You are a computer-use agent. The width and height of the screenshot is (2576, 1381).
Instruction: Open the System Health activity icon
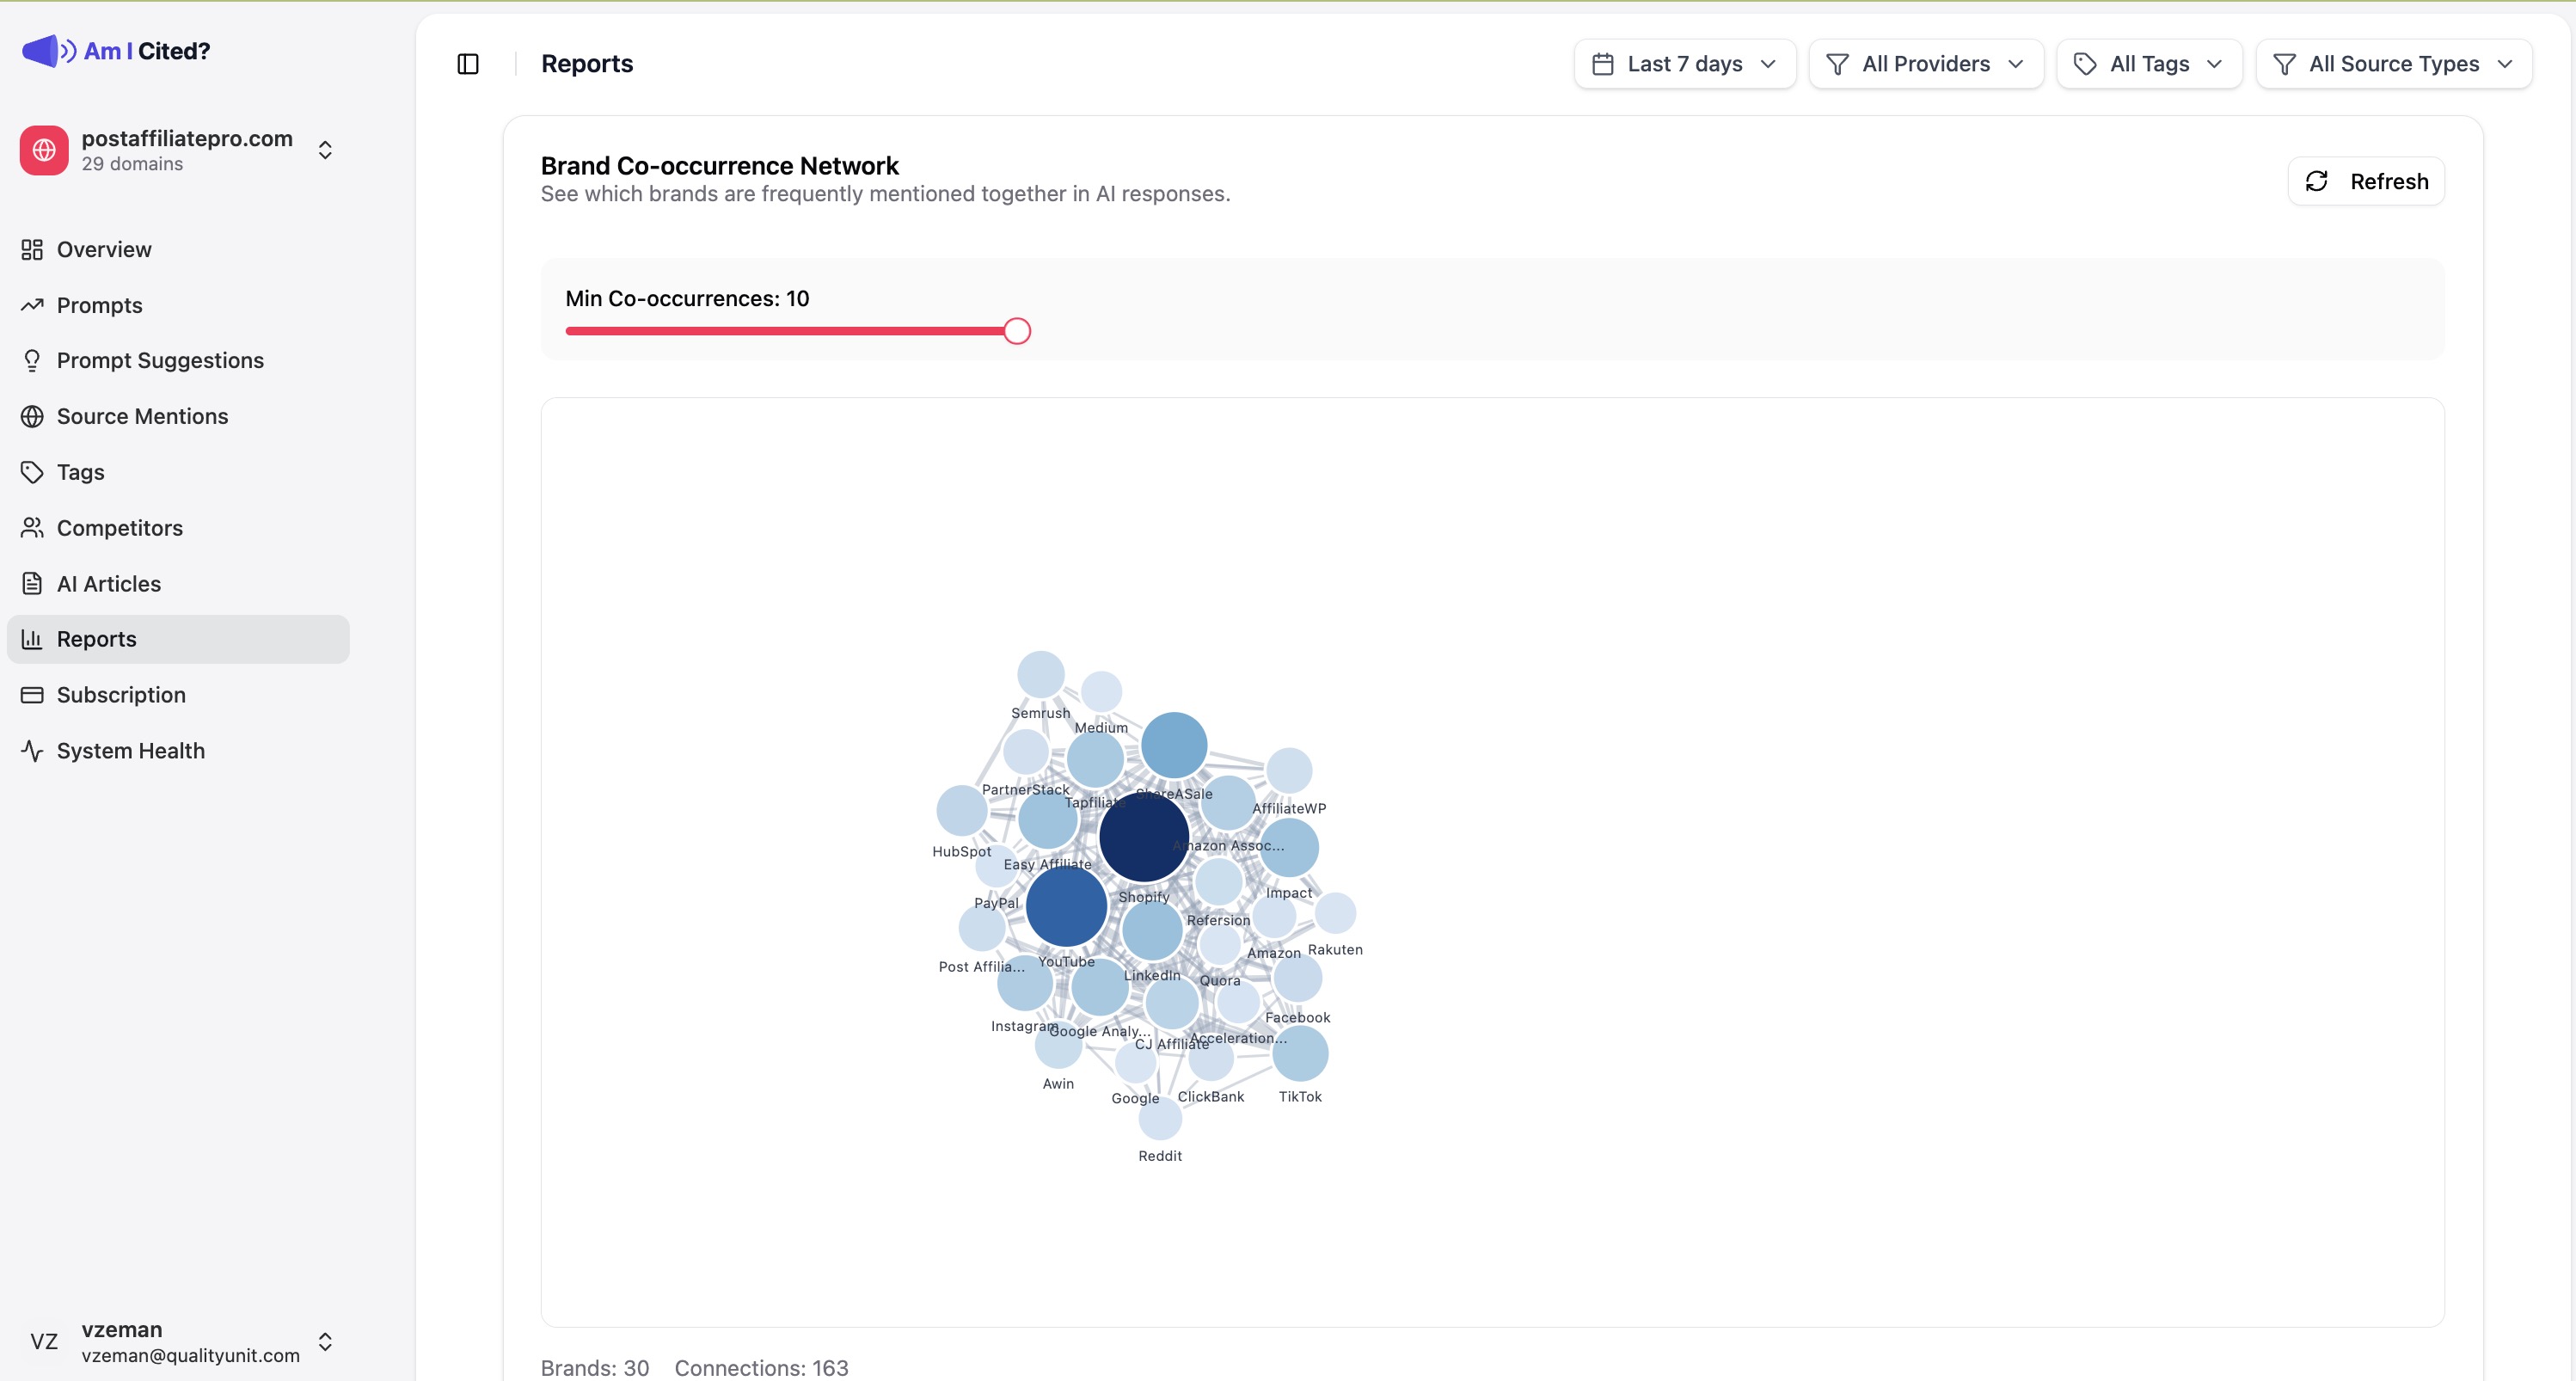[33, 750]
